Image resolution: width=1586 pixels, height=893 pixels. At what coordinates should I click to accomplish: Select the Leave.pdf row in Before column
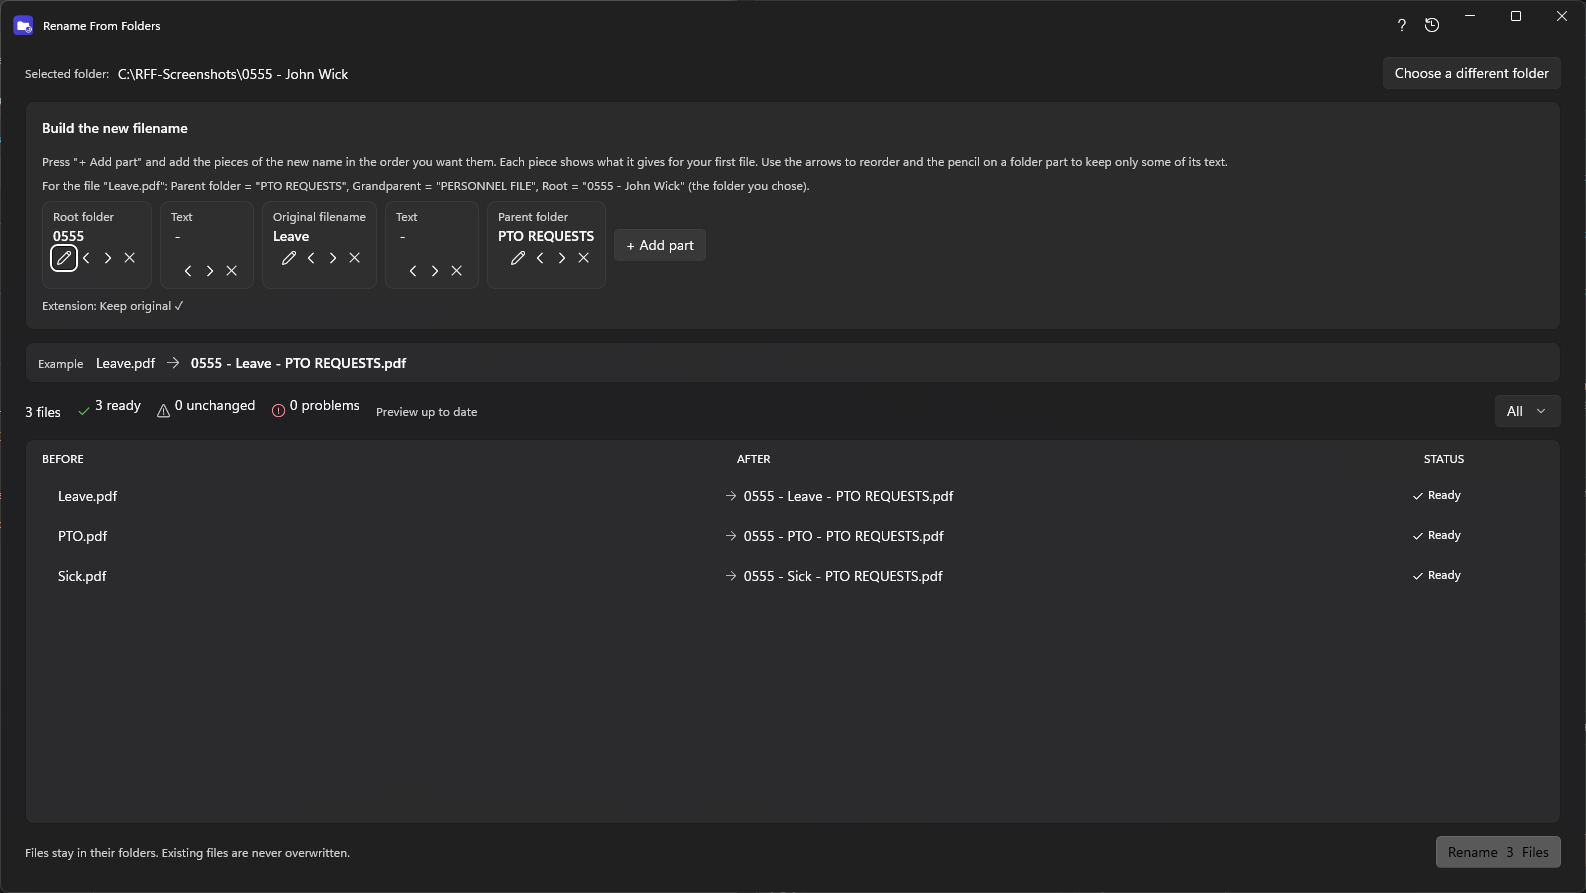tap(88, 496)
